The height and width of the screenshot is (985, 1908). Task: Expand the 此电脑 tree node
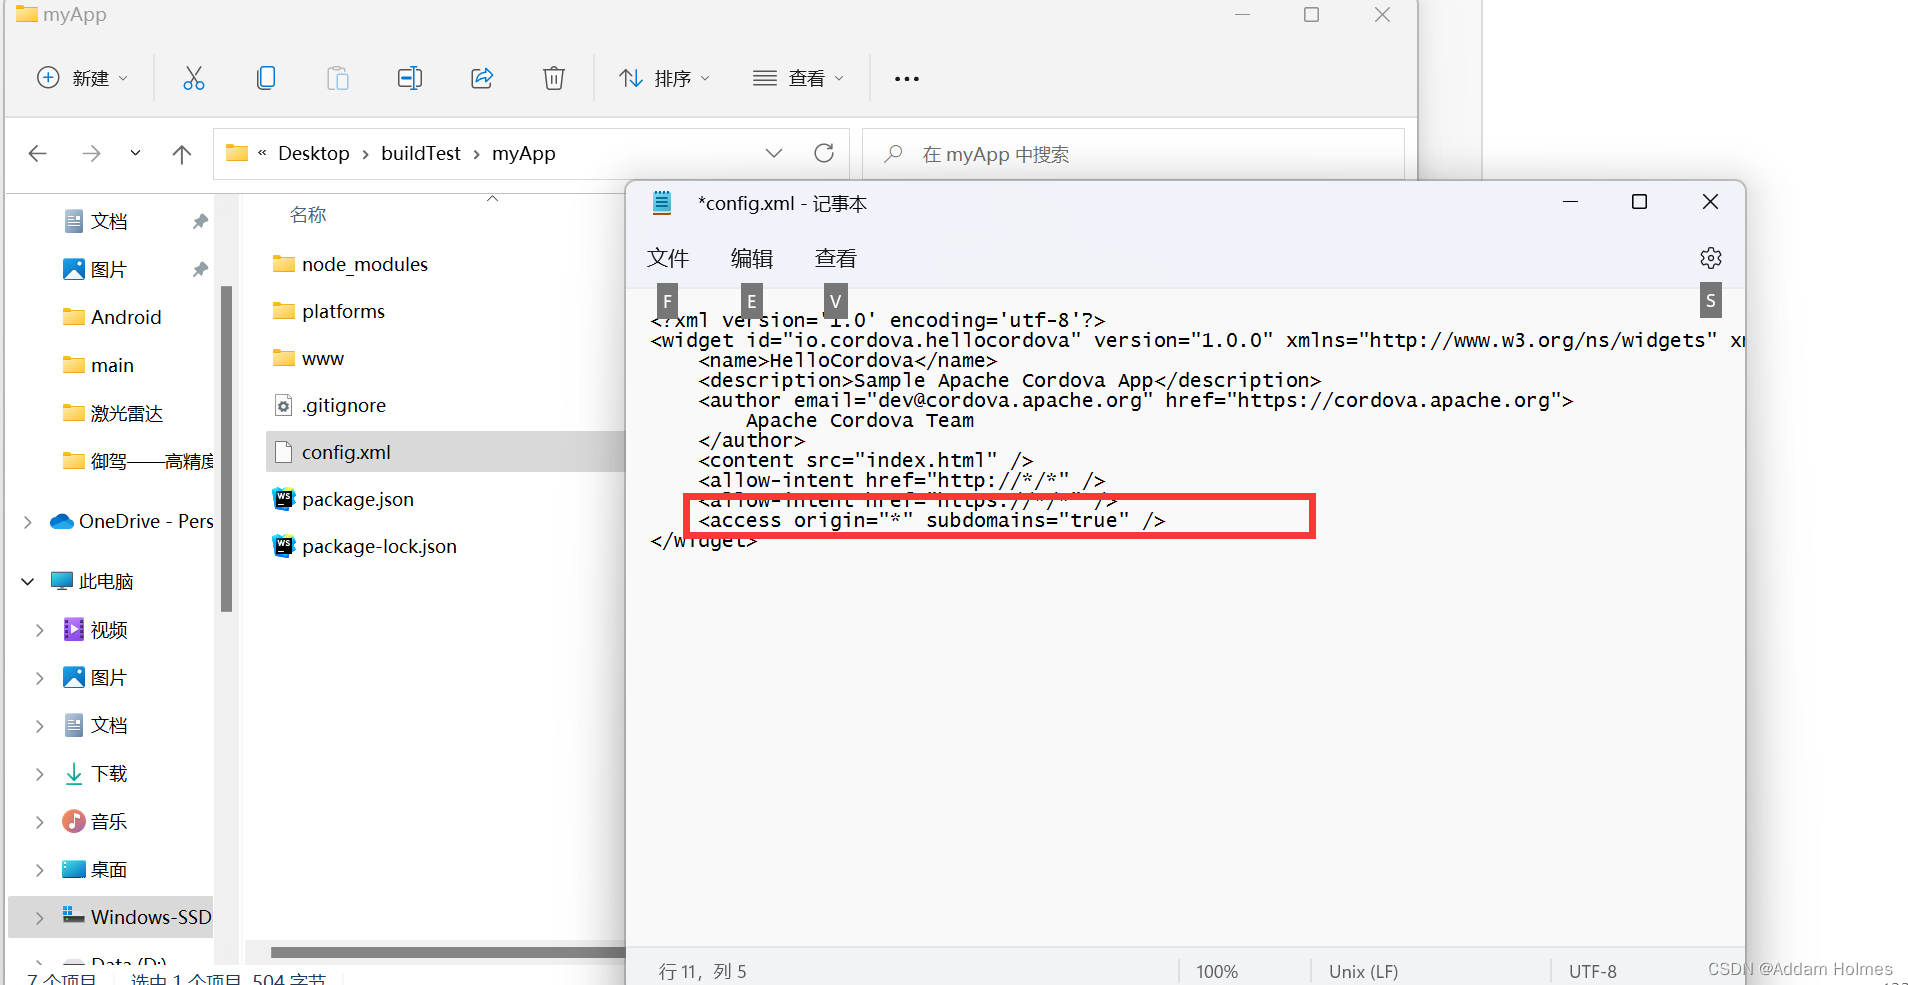[25, 580]
